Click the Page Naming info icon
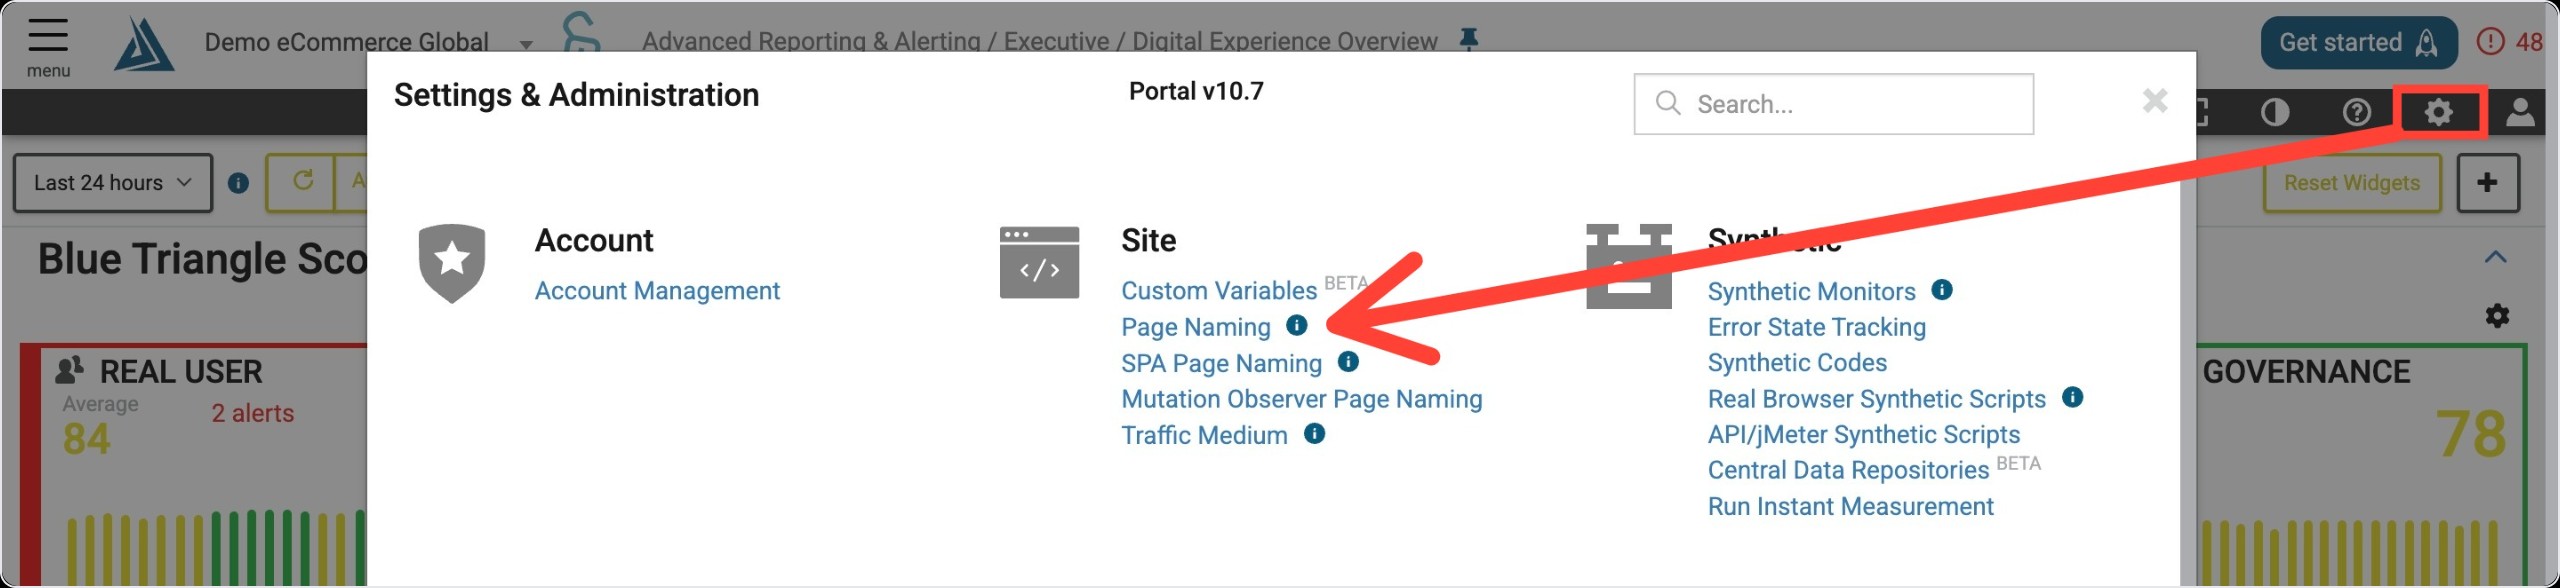Screen dimensions: 2560x588 coord(1297,325)
